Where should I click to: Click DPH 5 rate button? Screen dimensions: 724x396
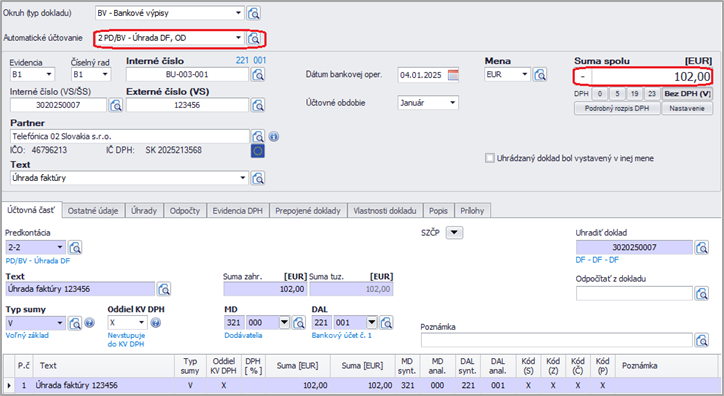click(617, 94)
